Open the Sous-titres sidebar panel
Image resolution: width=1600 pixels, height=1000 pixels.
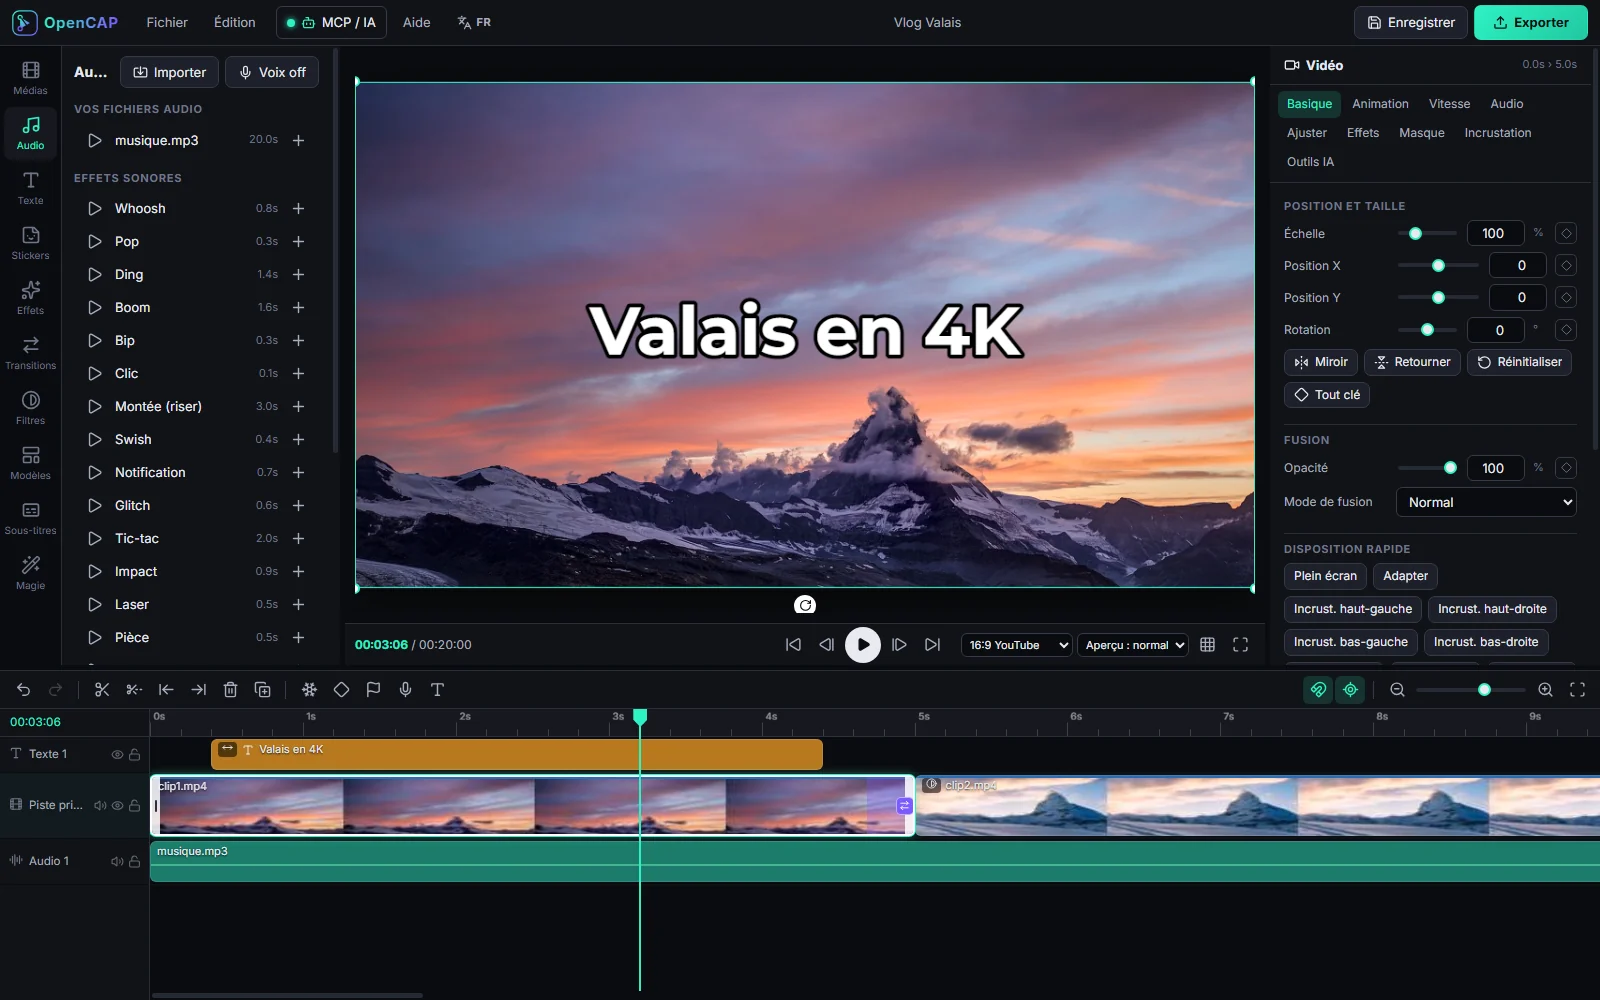(x=30, y=518)
